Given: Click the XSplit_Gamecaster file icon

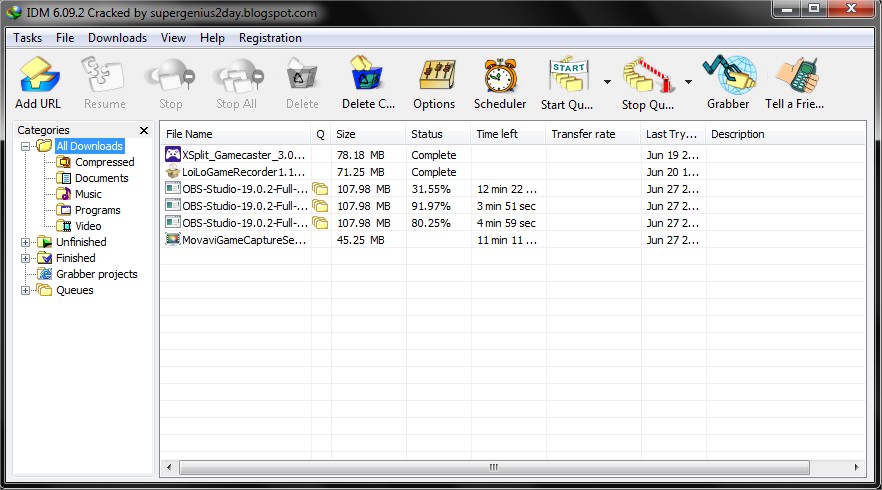Looking at the screenshot, I should point(173,154).
